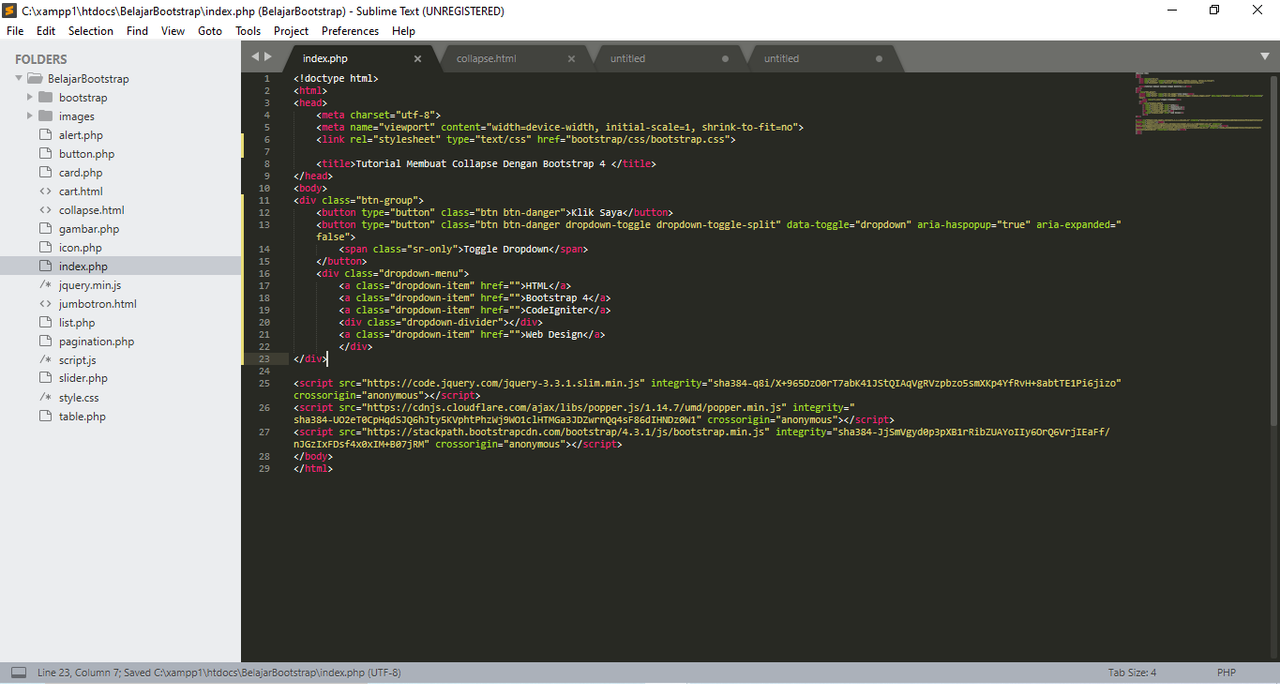Close the index.php tab

click(418, 59)
